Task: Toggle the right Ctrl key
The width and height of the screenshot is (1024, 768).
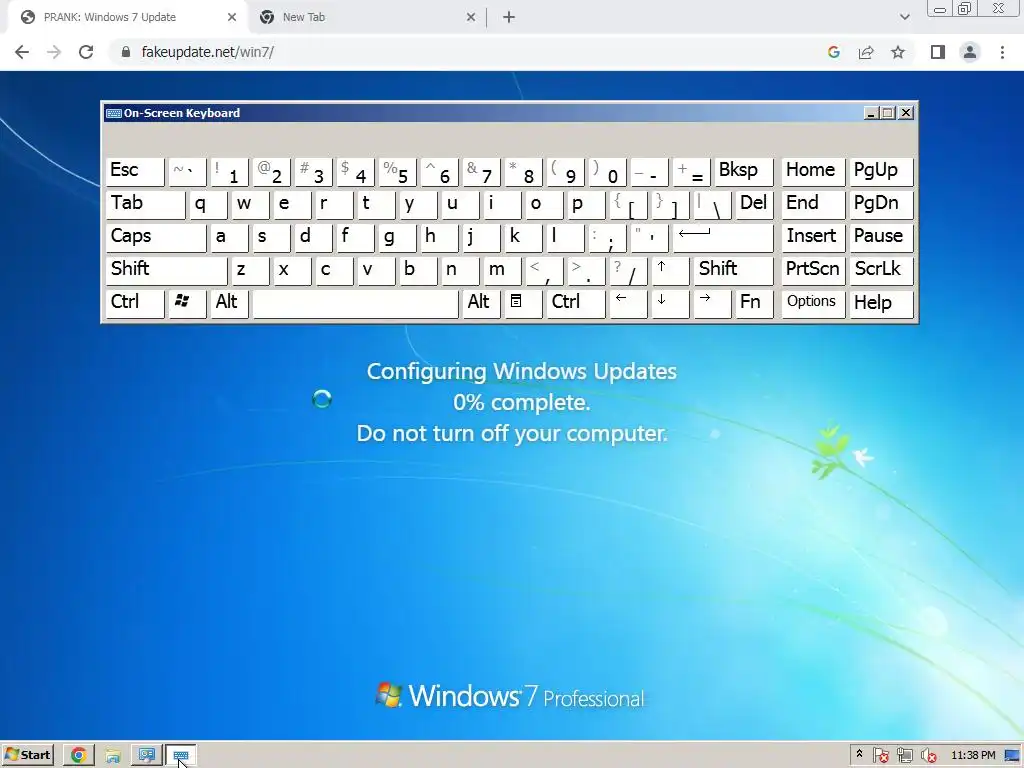Action: 576,303
